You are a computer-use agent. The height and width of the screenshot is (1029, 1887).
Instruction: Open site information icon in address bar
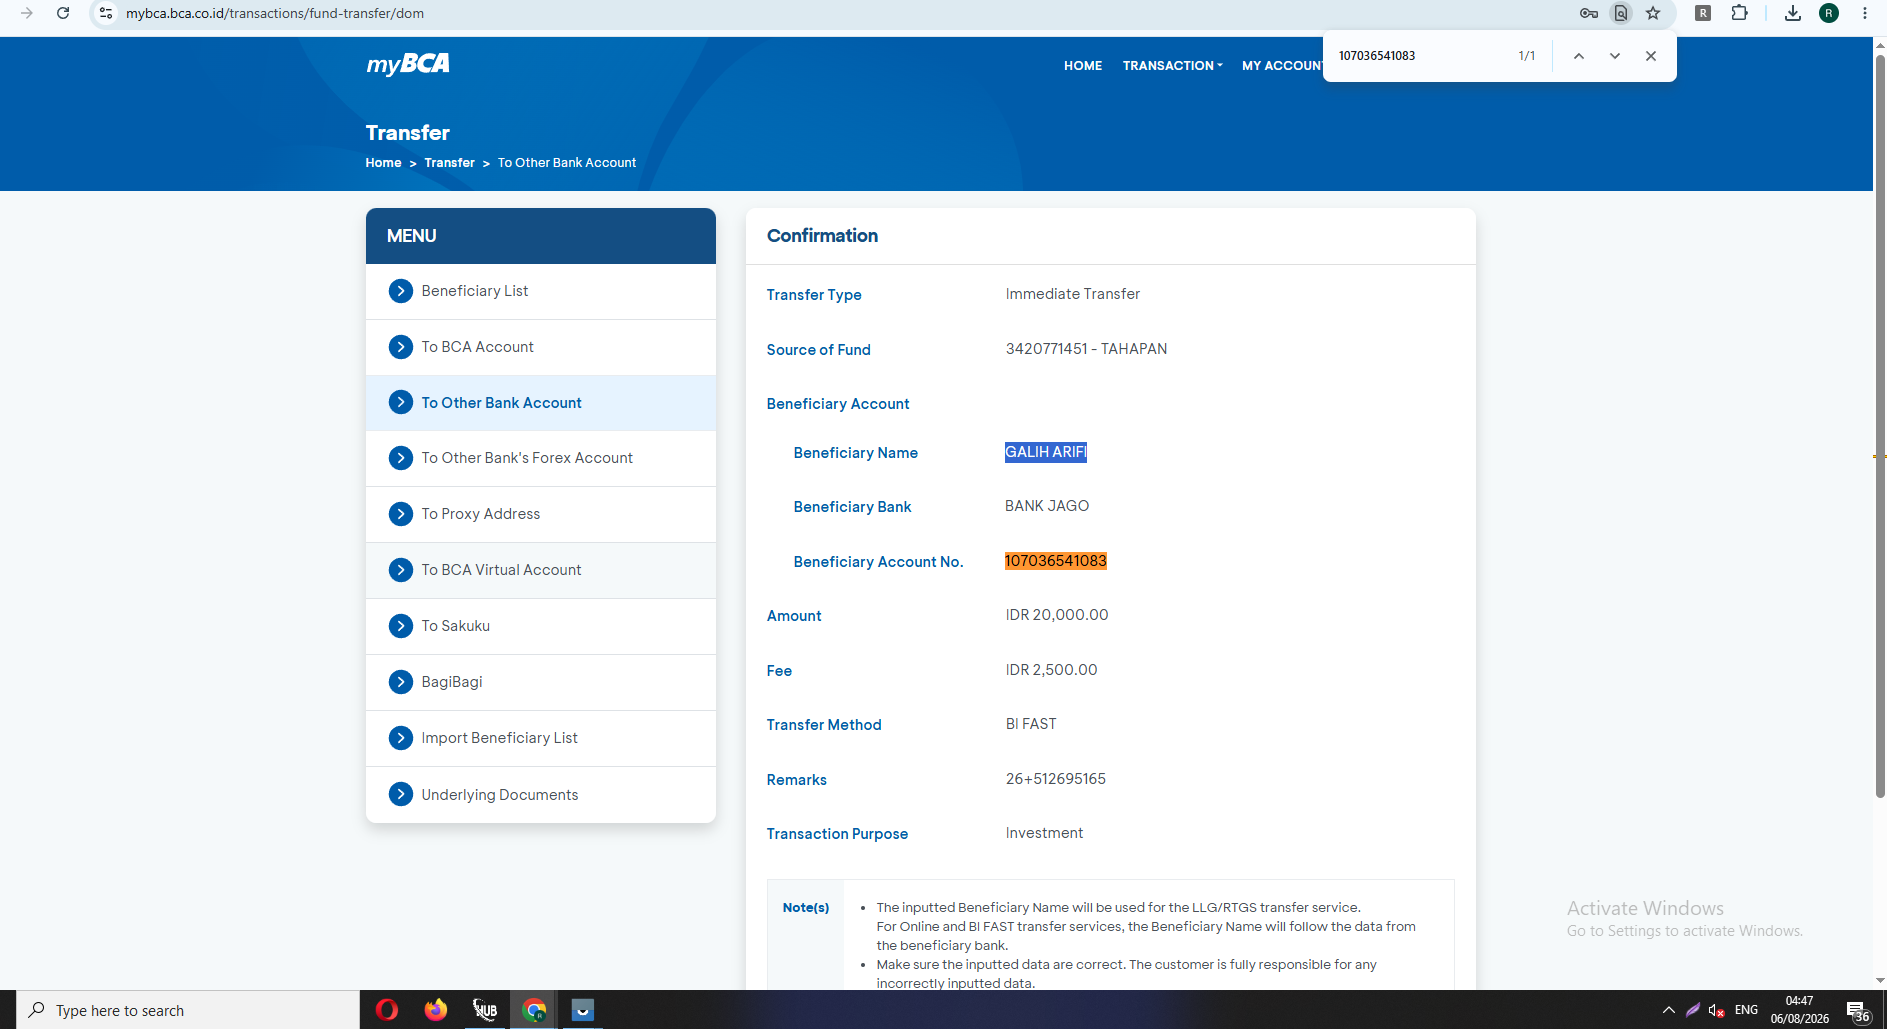(x=106, y=13)
